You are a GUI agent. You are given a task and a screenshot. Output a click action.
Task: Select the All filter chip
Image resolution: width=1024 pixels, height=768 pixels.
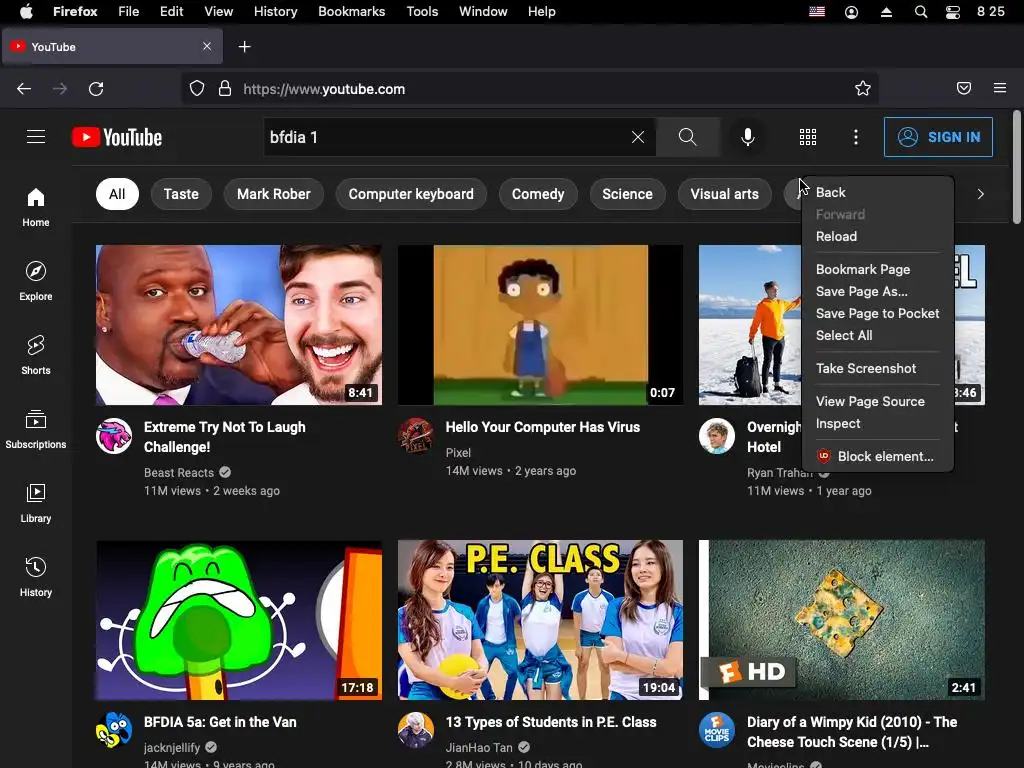[x=118, y=194]
